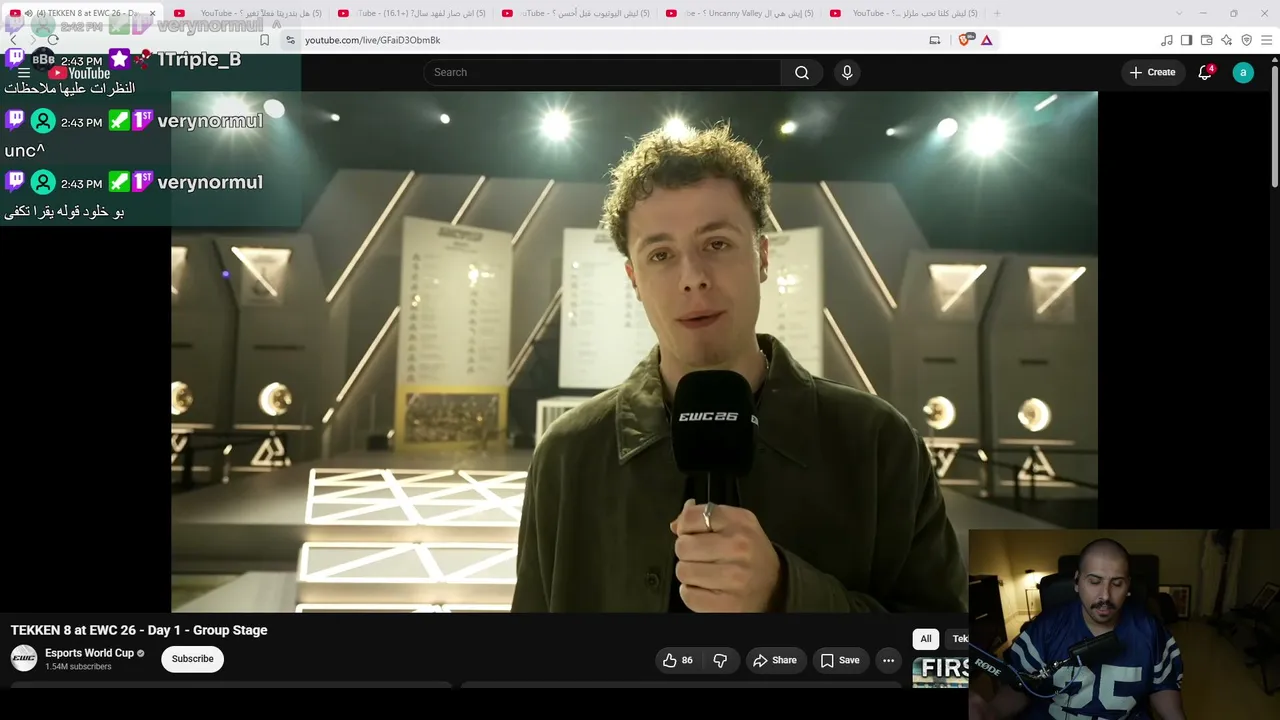Open Brave Rewards triangle icon
The image size is (1280, 720).
(987, 40)
